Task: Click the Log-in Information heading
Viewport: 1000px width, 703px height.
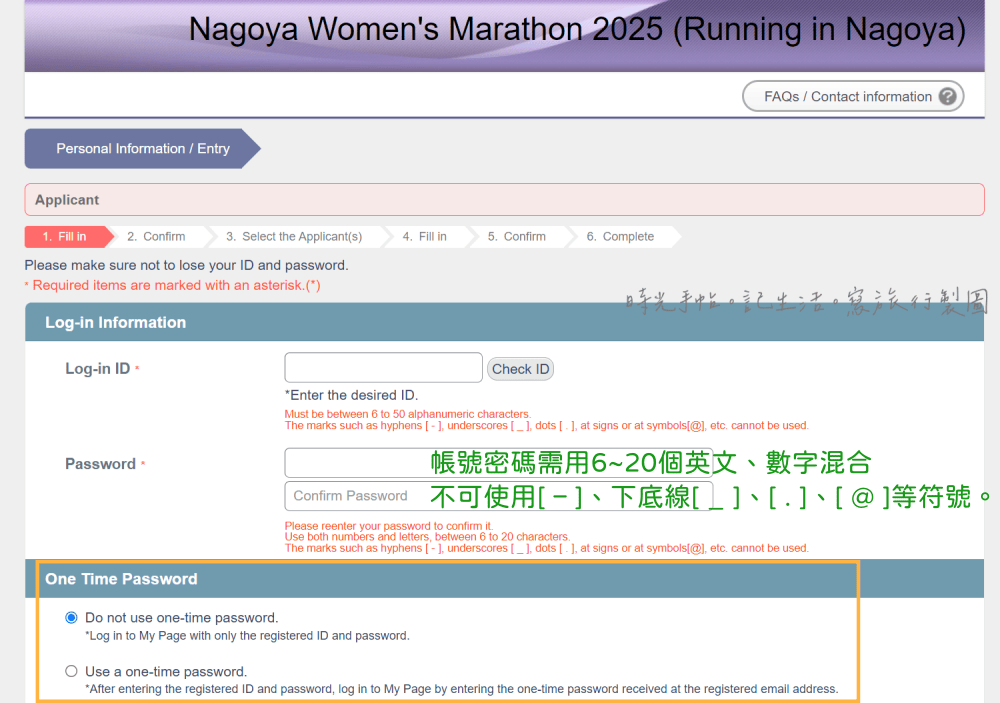Action: [x=115, y=323]
